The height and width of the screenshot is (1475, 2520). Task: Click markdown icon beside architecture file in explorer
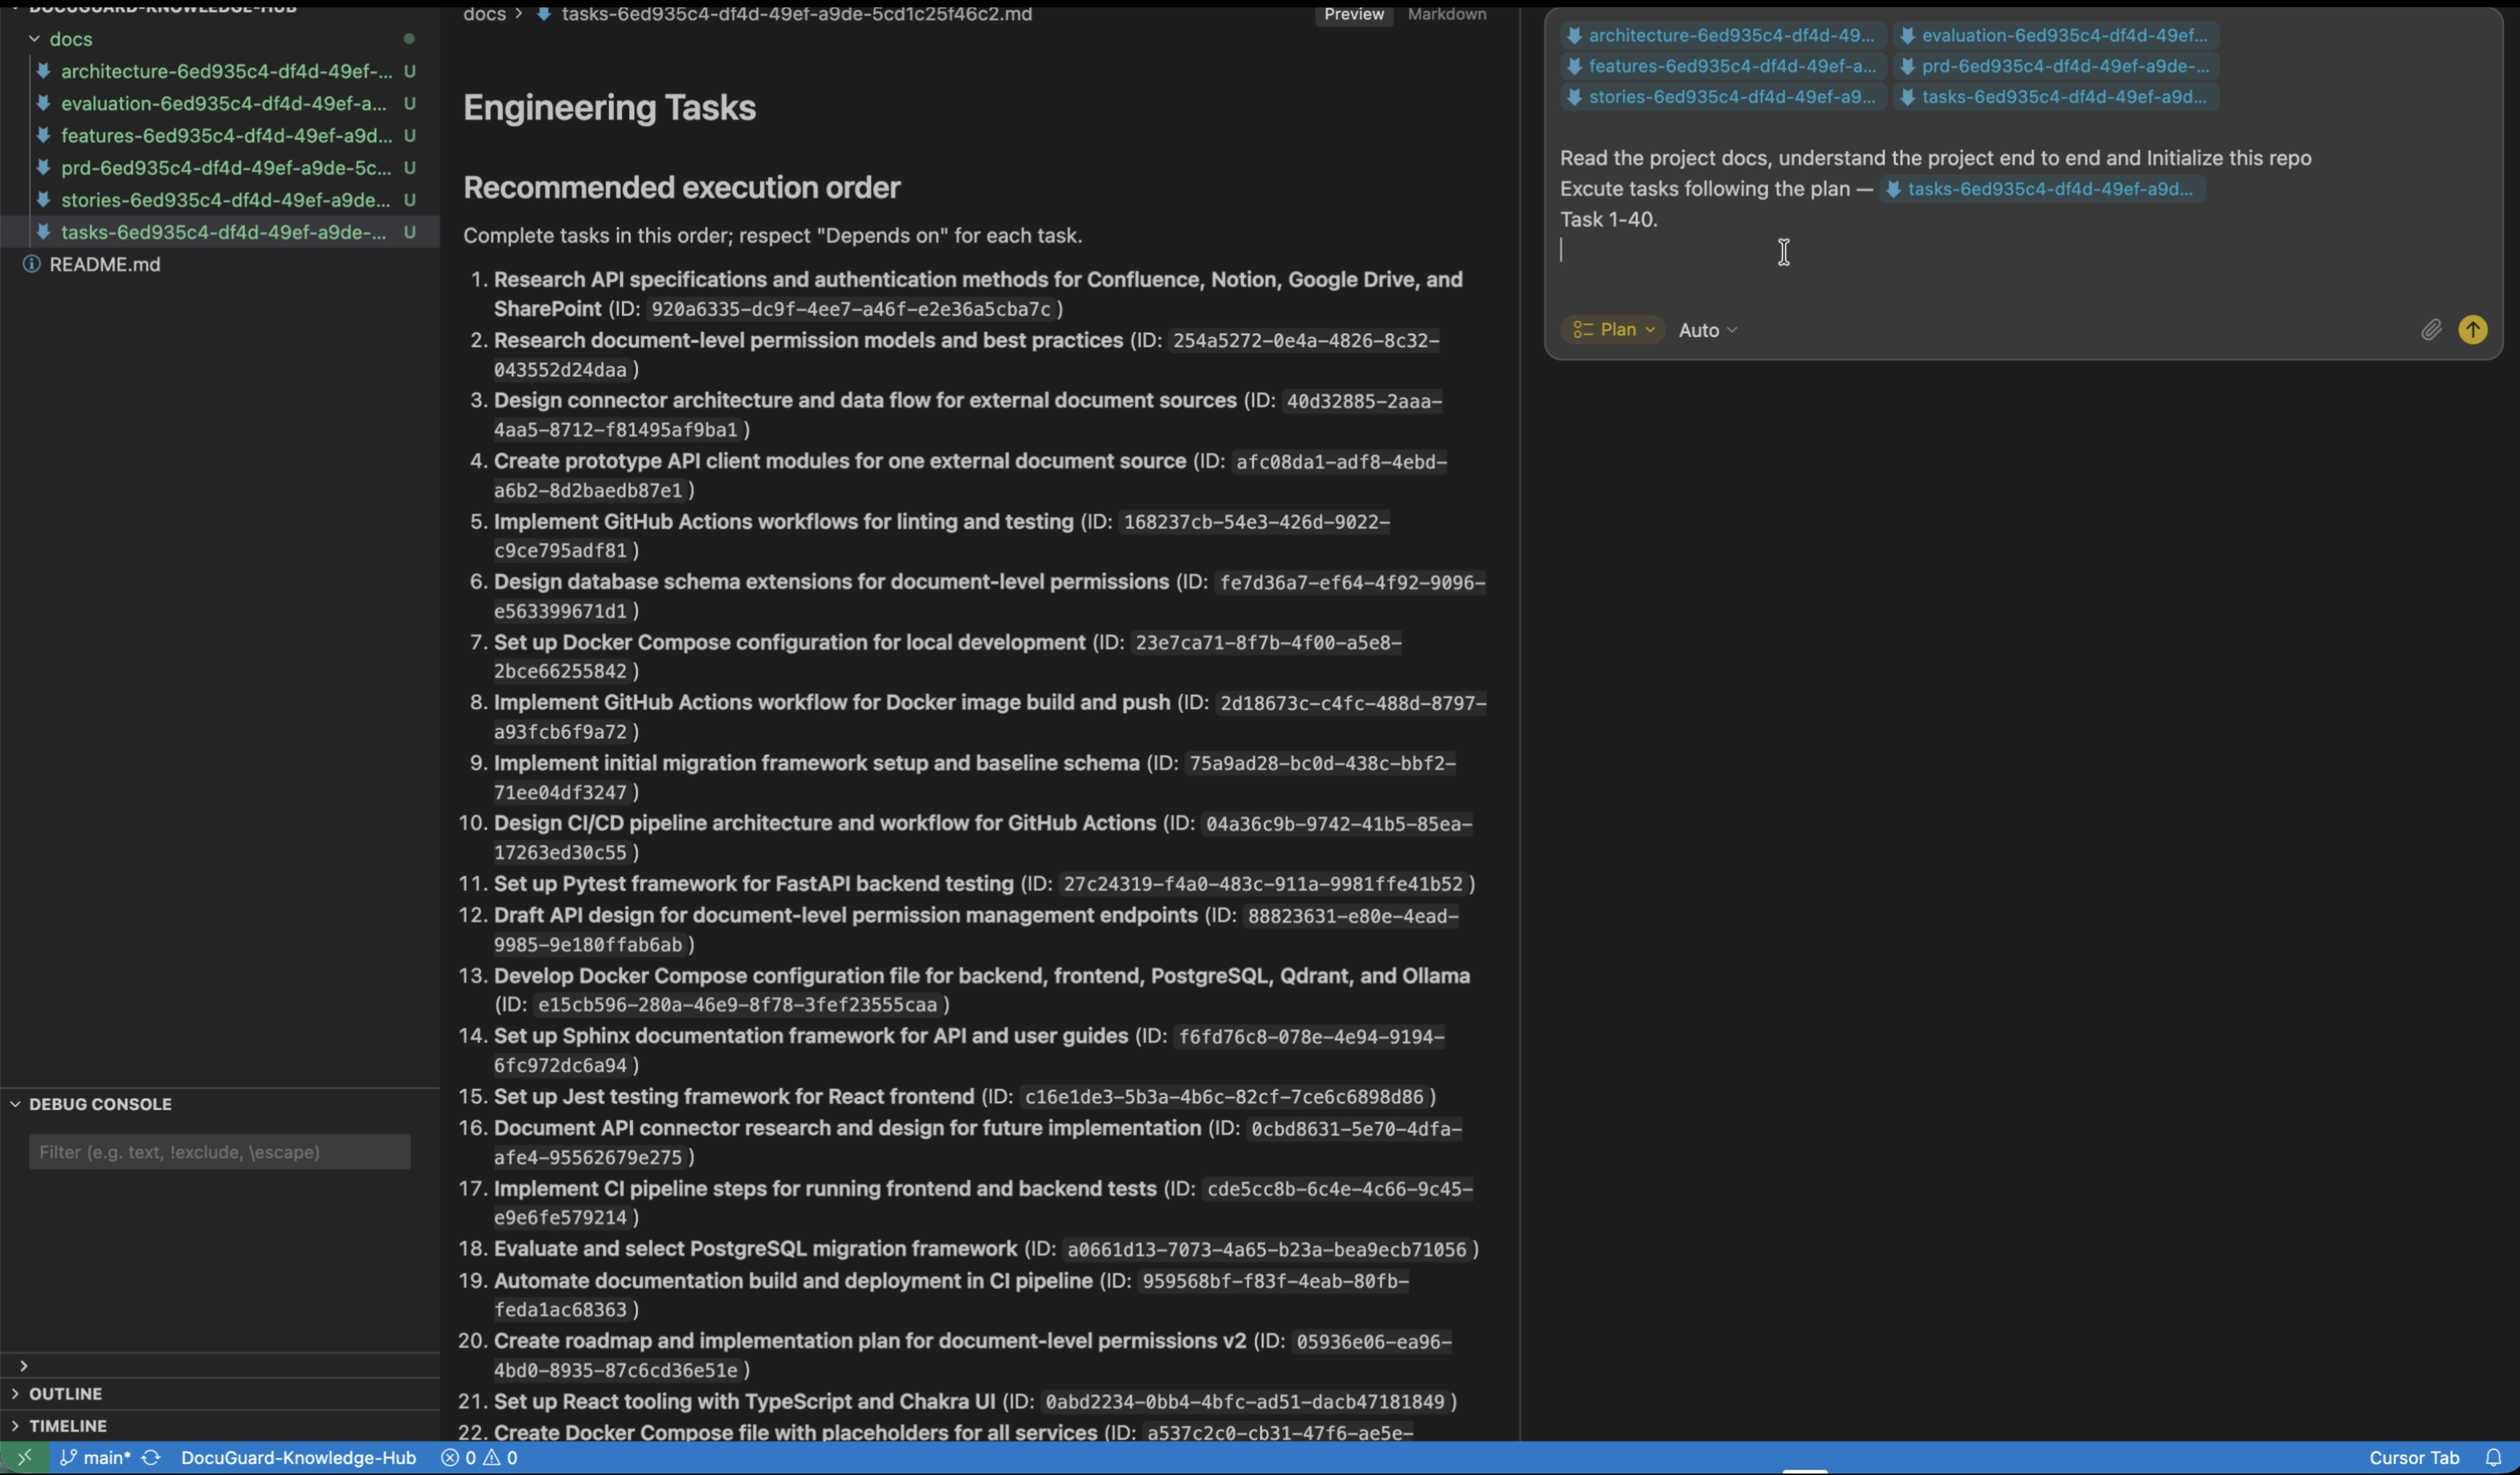(x=43, y=71)
